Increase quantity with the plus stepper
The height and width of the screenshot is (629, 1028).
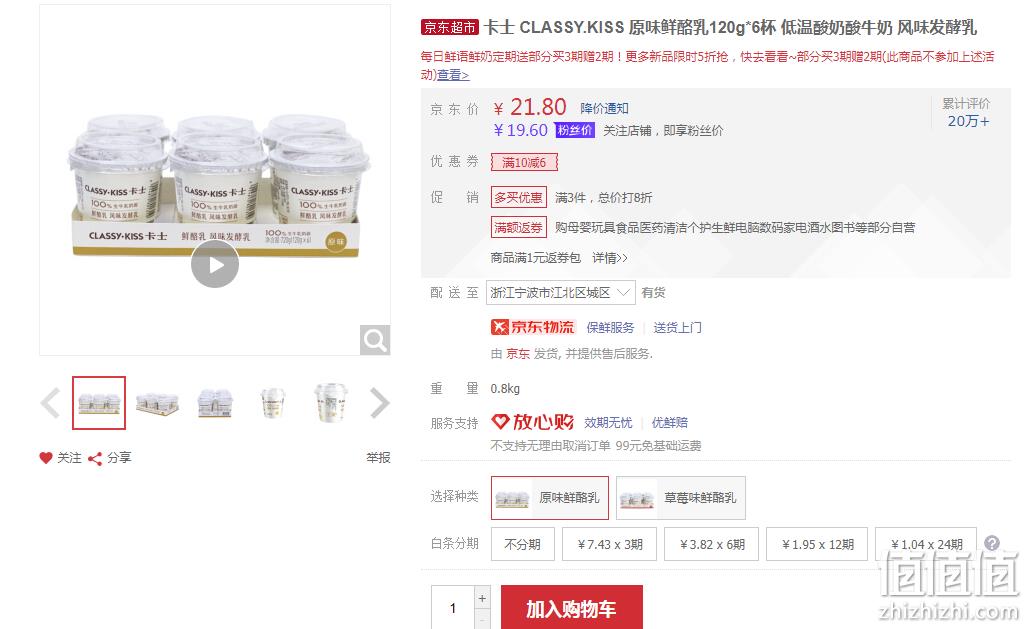pos(482,598)
